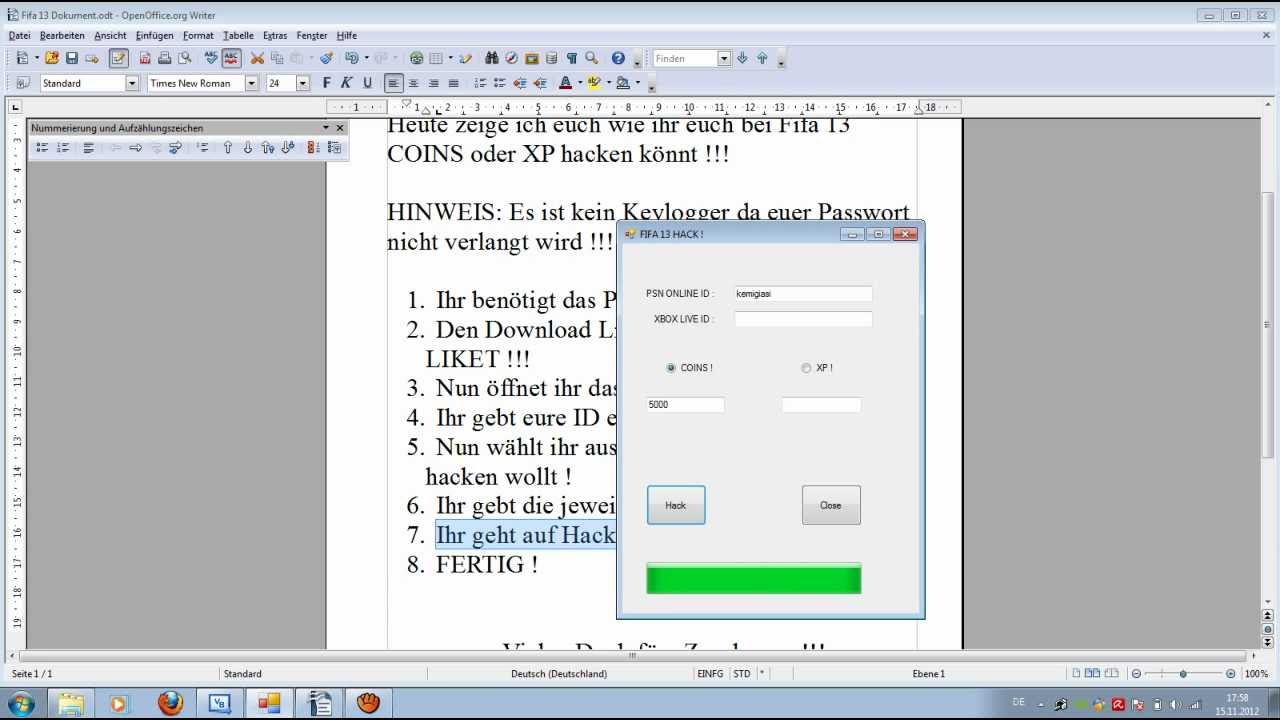Toggle Bold (F) formatting
This screenshot has width=1280, height=720.
[x=326, y=83]
